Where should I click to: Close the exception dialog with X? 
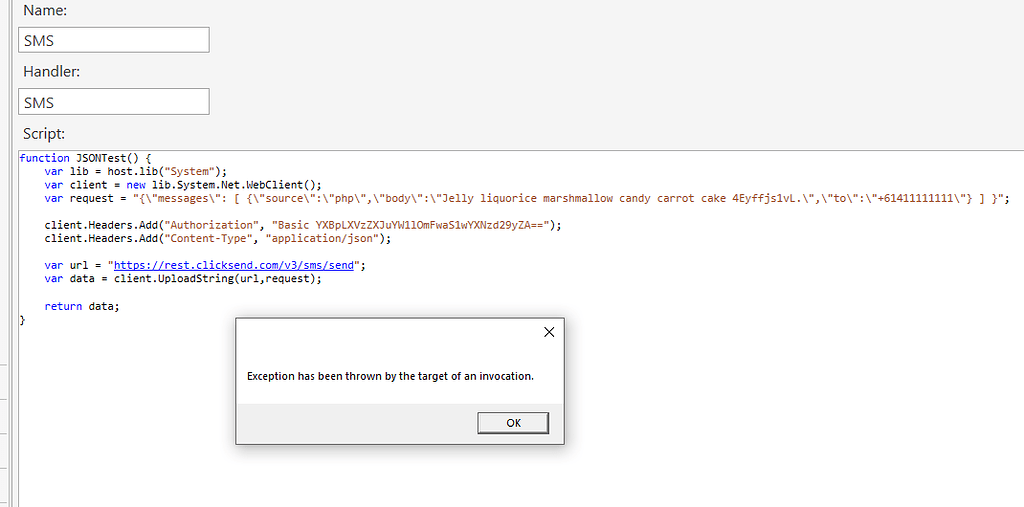click(548, 333)
